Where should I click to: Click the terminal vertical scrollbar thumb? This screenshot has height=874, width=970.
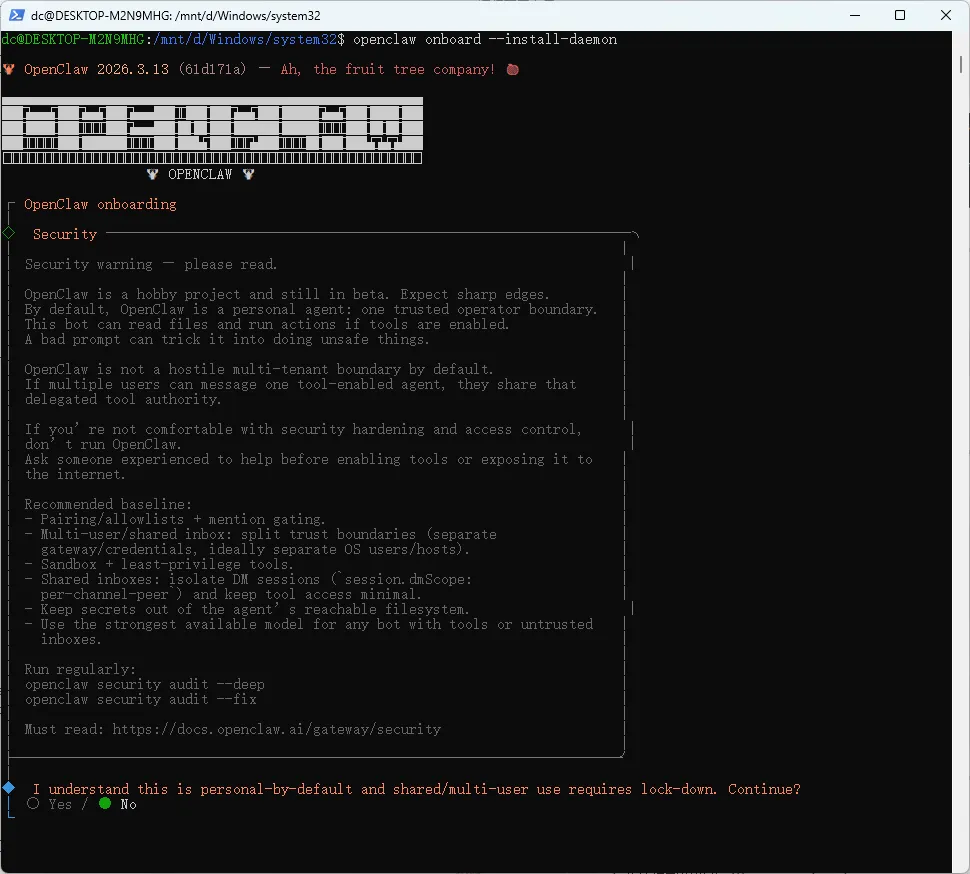point(961,64)
